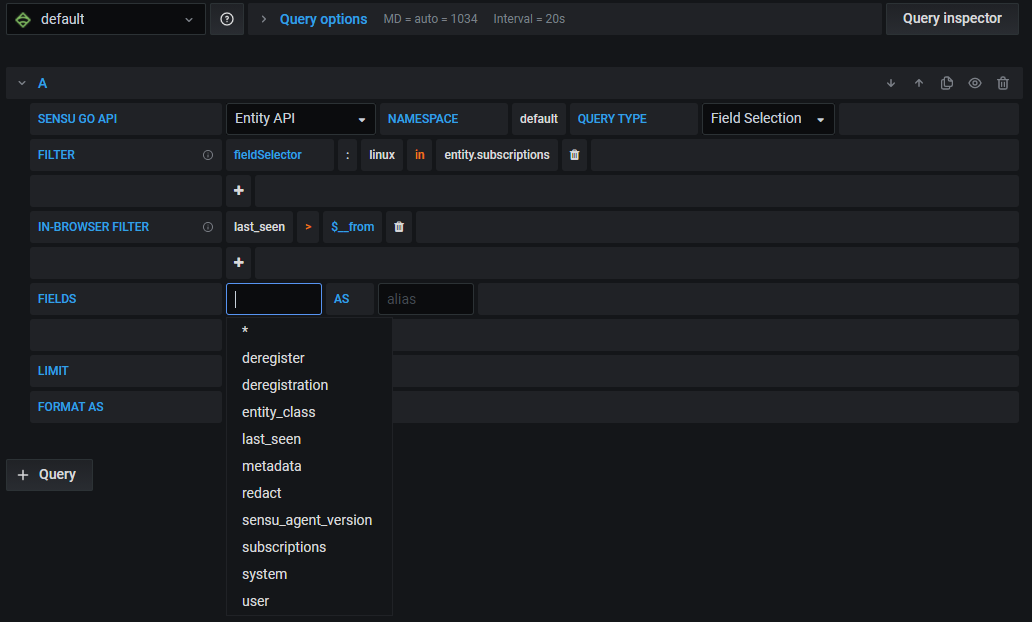The image size is (1032, 622).
Task: Toggle visibility of query A
Action: tap(975, 83)
